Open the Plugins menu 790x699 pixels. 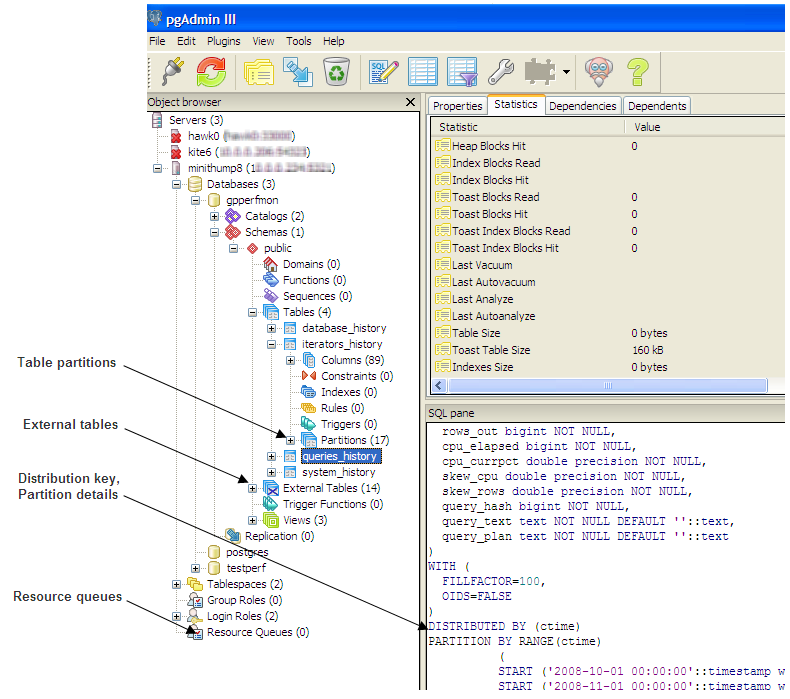coord(223,41)
